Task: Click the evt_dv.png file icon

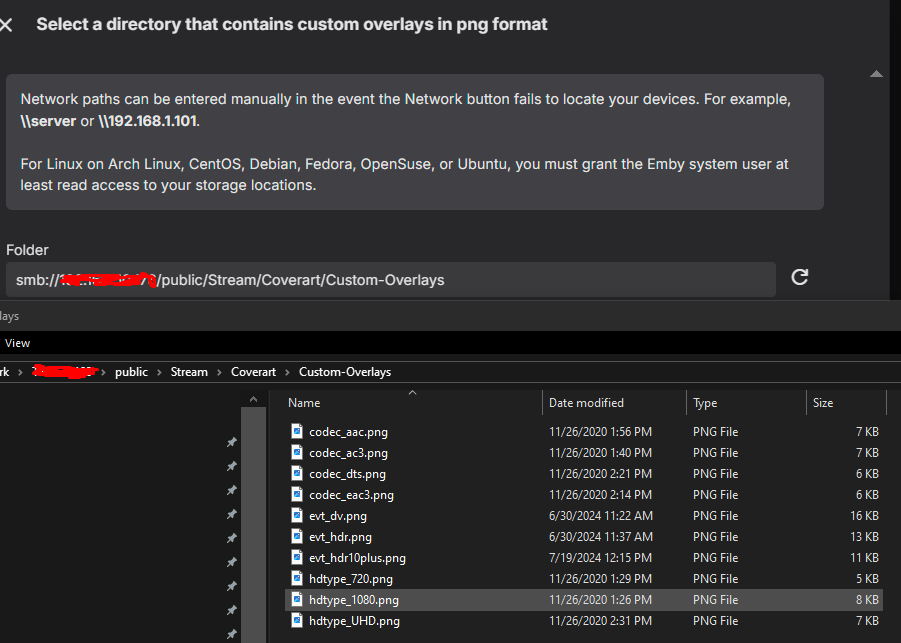Action: click(x=297, y=516)
